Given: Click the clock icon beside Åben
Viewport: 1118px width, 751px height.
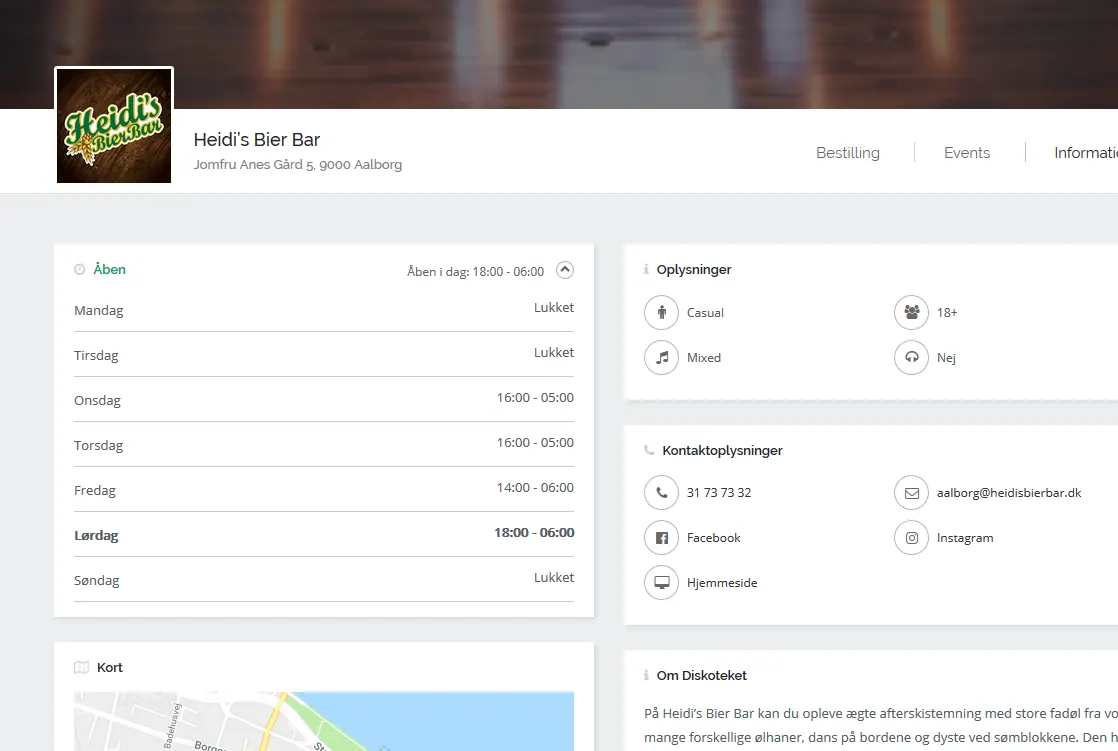Looking at the screenshot, I should coord(80,270).
